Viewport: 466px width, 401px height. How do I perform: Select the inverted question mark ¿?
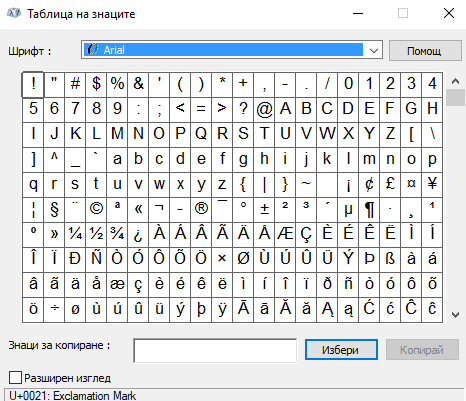(138, 235)
